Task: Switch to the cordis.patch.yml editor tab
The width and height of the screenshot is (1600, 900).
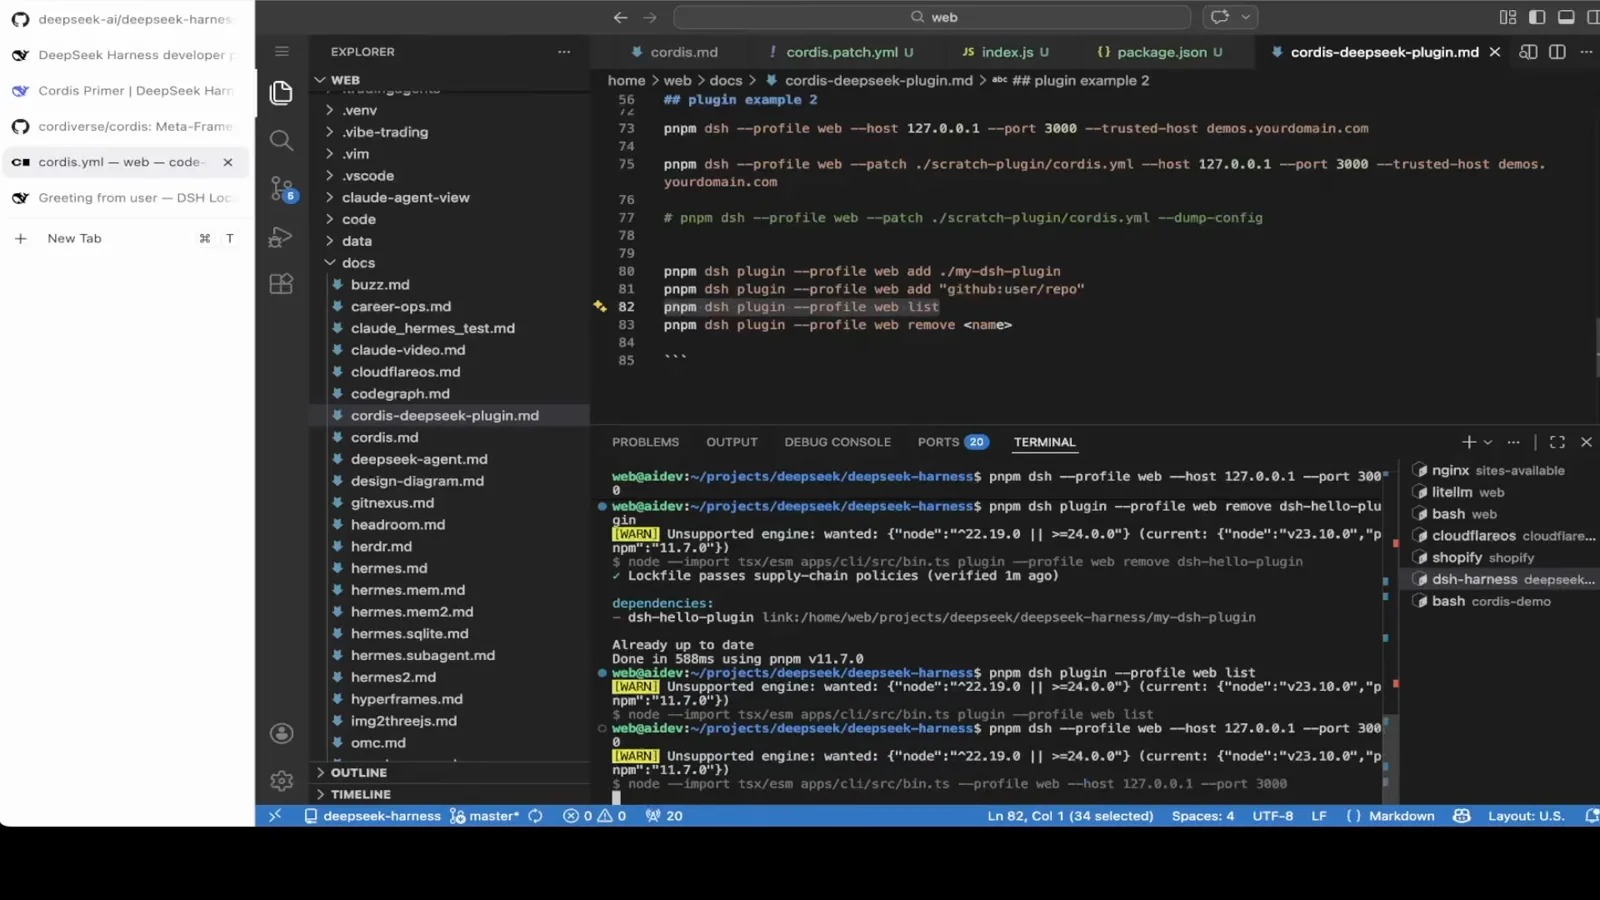Action: tap(840, 52)
